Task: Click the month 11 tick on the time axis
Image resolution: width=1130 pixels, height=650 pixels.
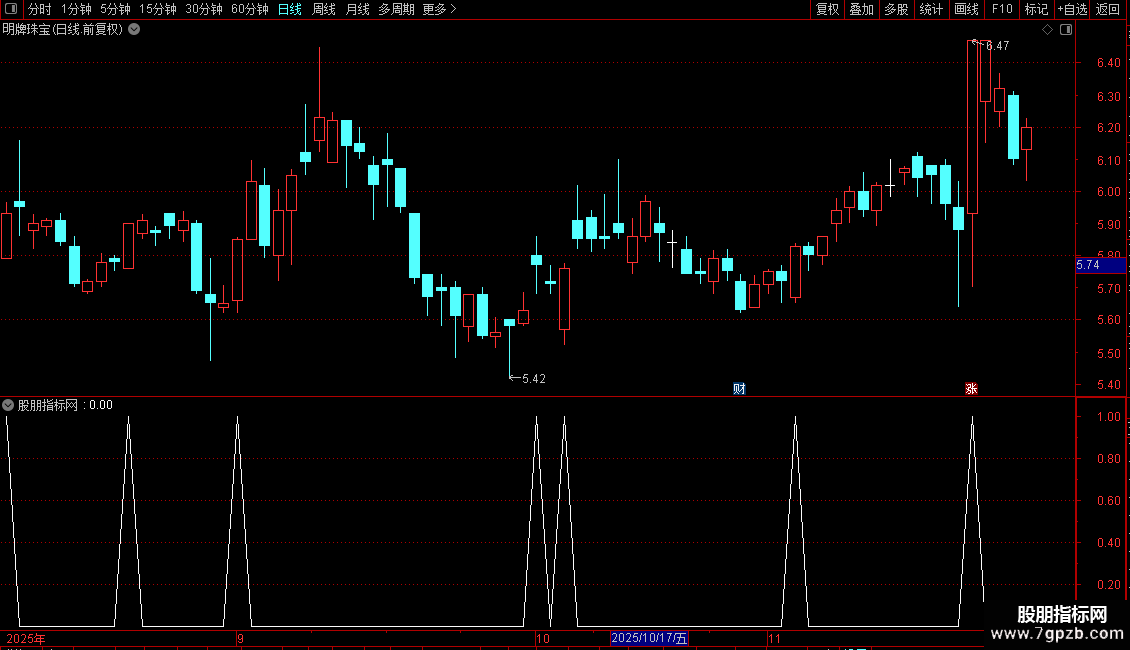Action: click(x=774, y=638)
